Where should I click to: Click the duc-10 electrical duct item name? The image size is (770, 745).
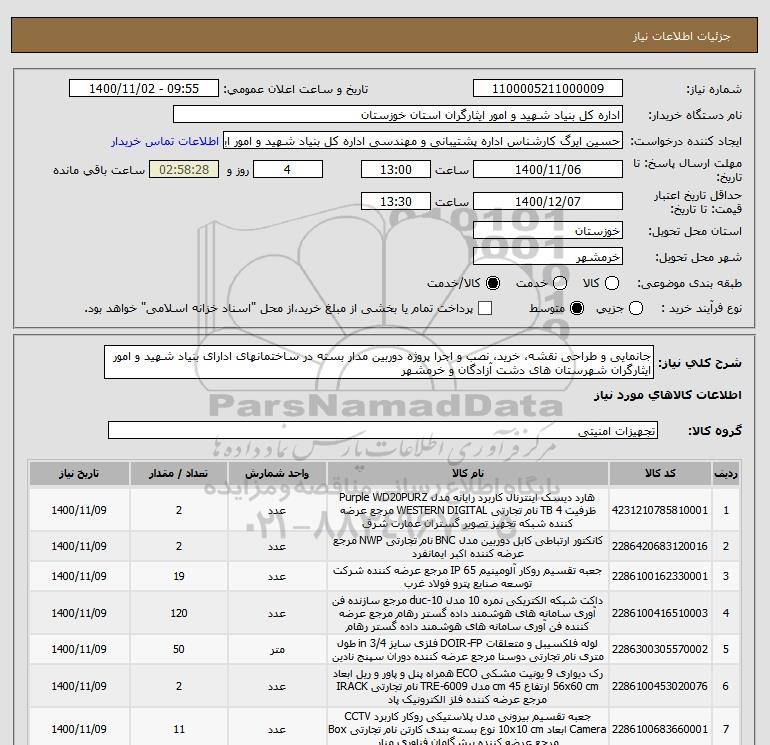click(468, 613)
